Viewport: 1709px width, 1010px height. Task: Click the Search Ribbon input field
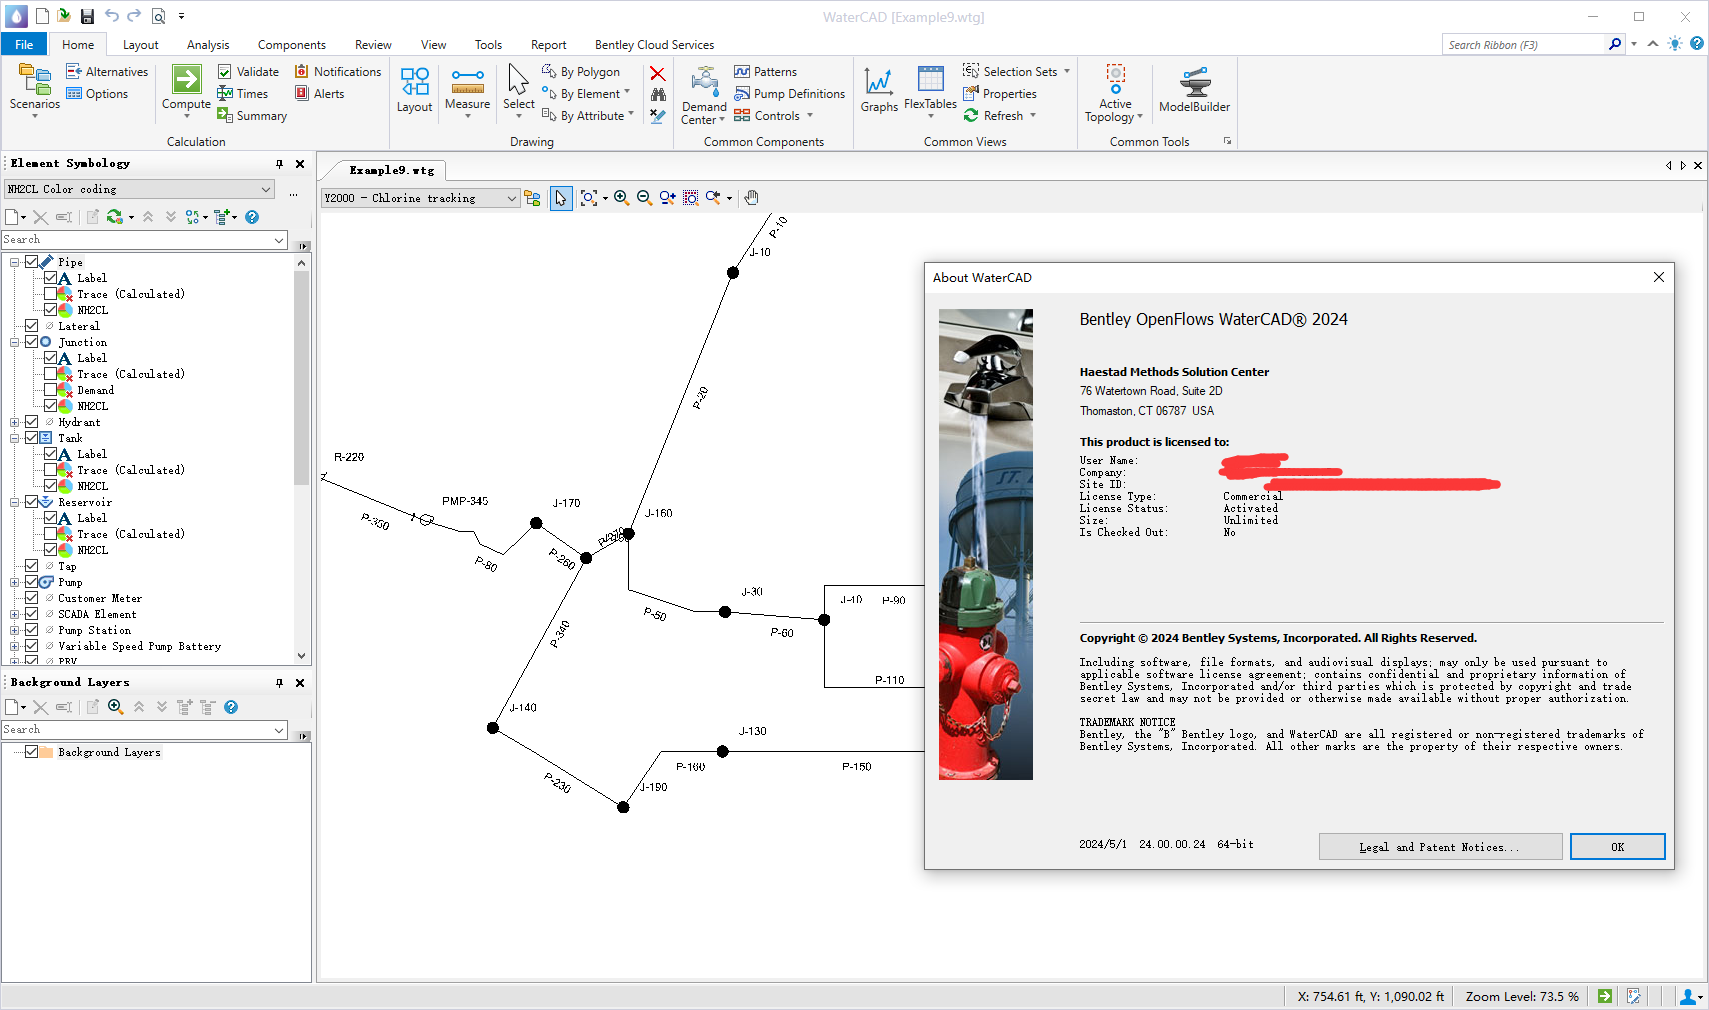pos(1524,45)
